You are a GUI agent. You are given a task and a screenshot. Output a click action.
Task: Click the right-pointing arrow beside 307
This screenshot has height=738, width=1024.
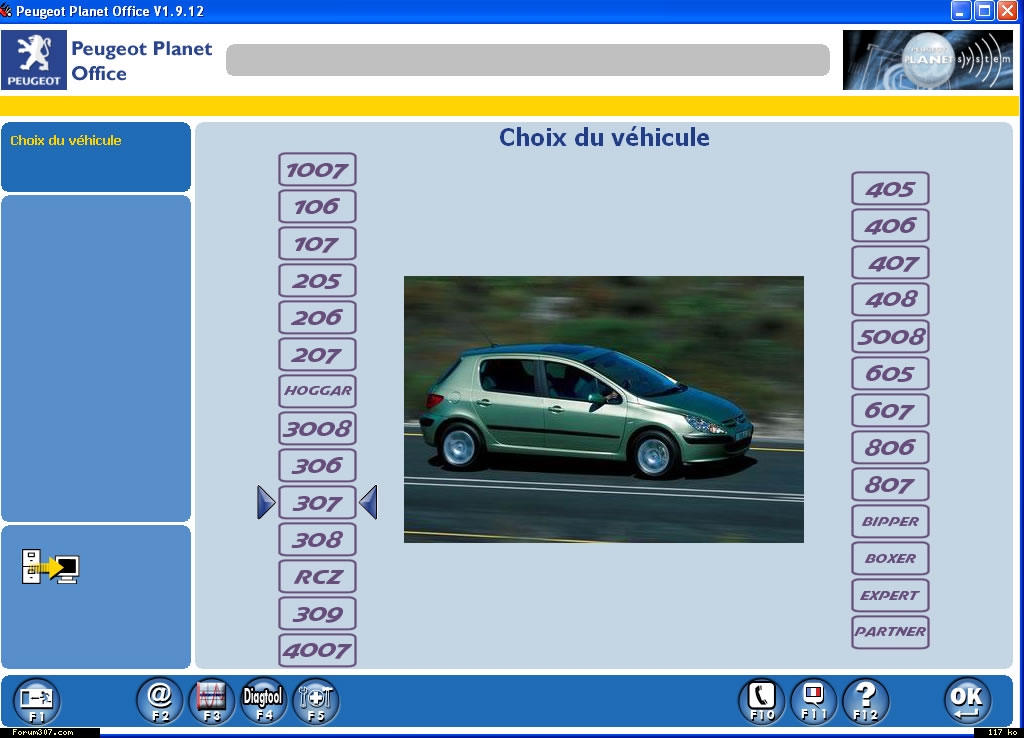266,502
